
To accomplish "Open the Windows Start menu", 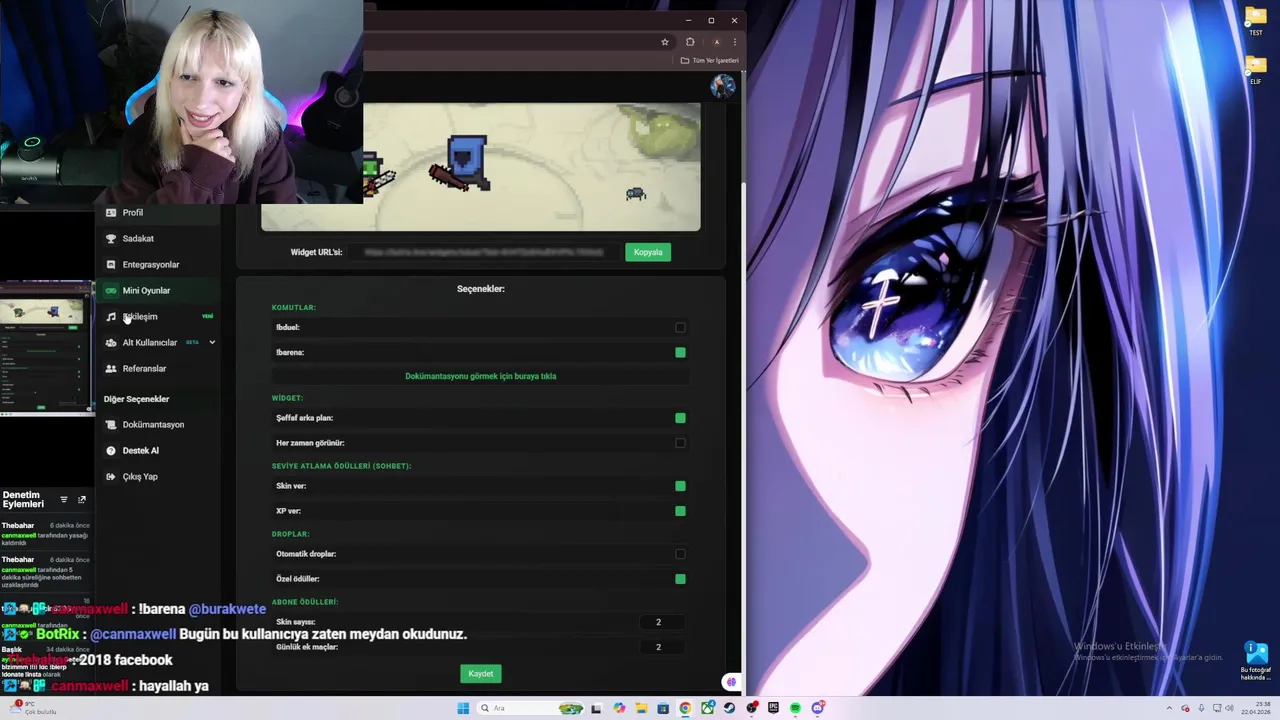I will coord(463,708).
